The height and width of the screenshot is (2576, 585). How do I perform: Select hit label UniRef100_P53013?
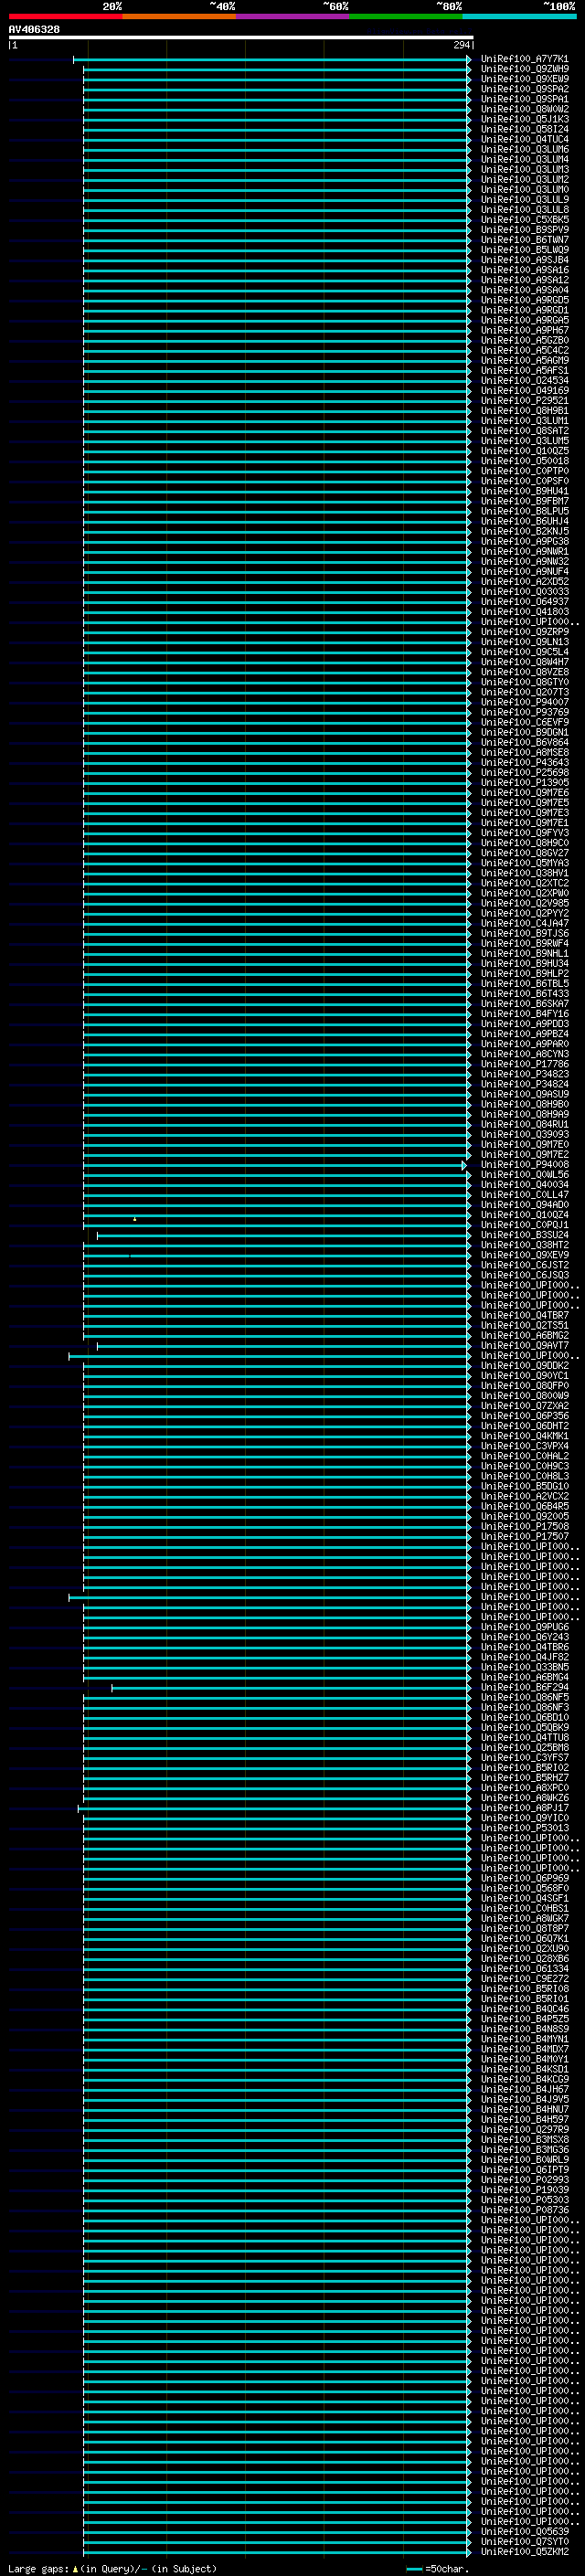[524, 1829]
